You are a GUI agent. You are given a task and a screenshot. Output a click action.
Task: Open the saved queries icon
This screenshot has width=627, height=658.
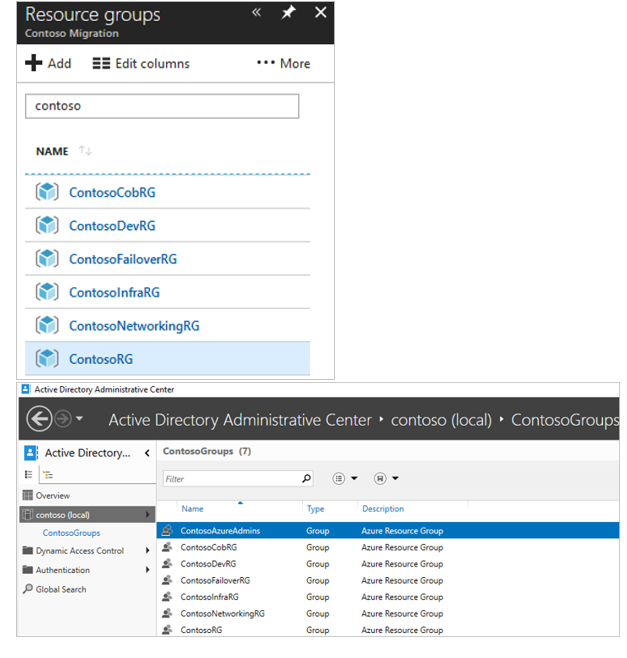click(x=380, y=478)
